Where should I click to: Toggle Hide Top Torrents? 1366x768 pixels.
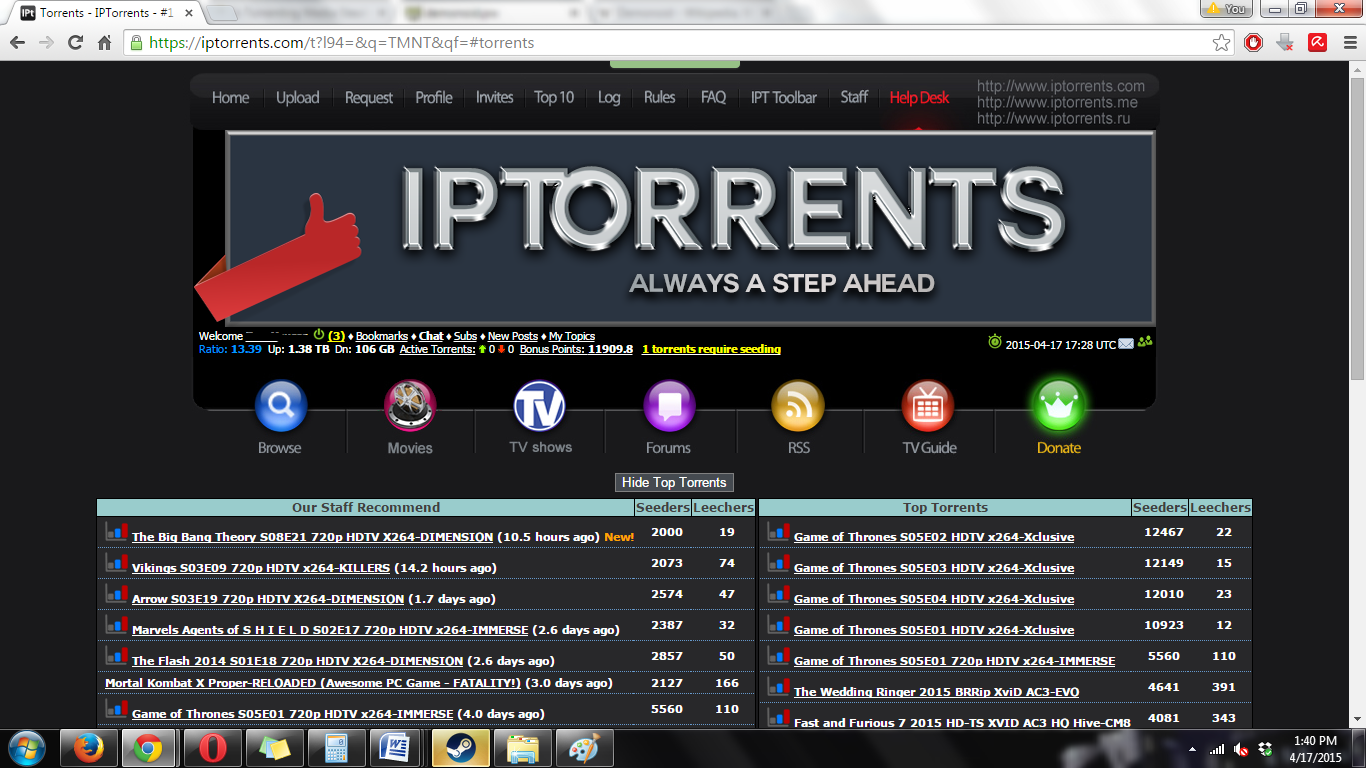click(x=675, y=482)
